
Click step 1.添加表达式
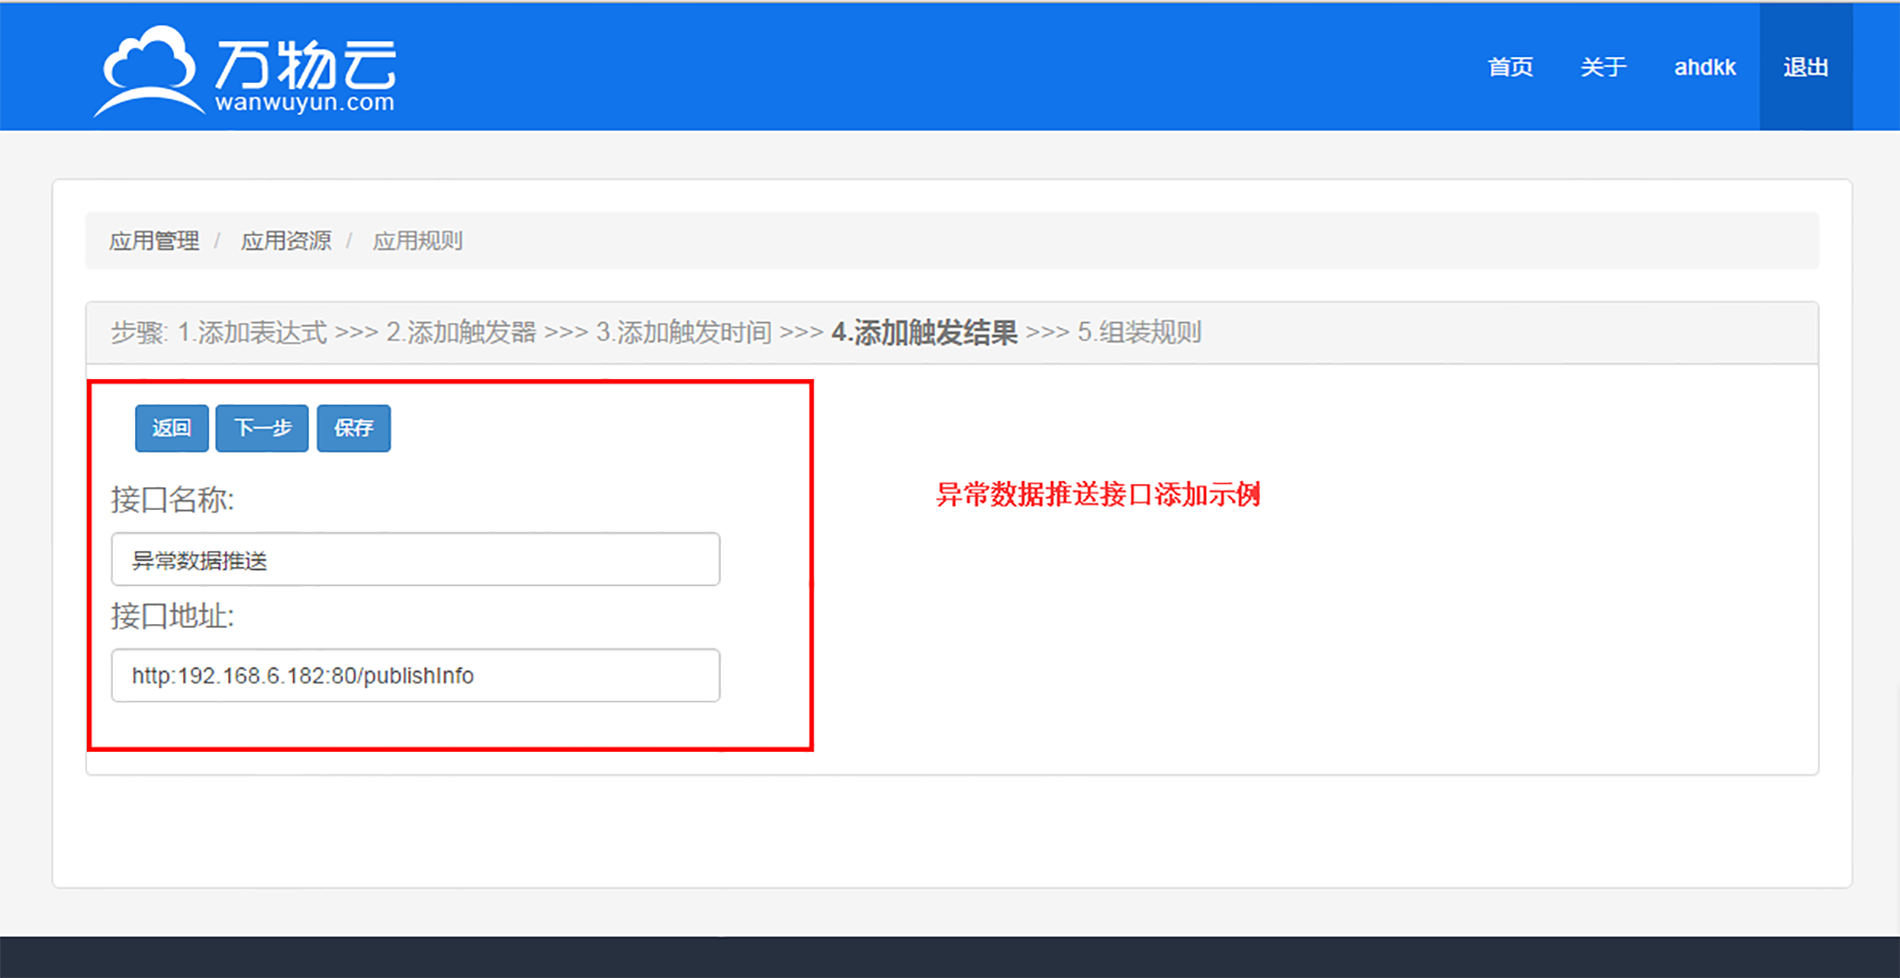252,333
